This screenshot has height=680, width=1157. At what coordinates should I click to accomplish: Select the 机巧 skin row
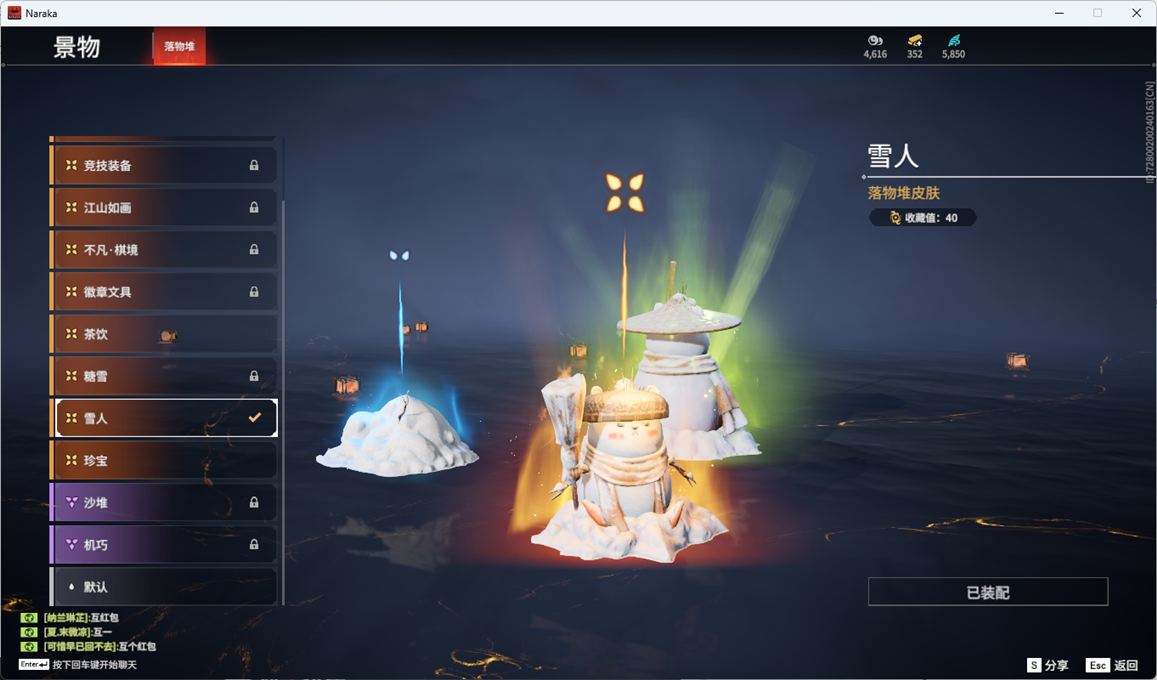[163, 544]
